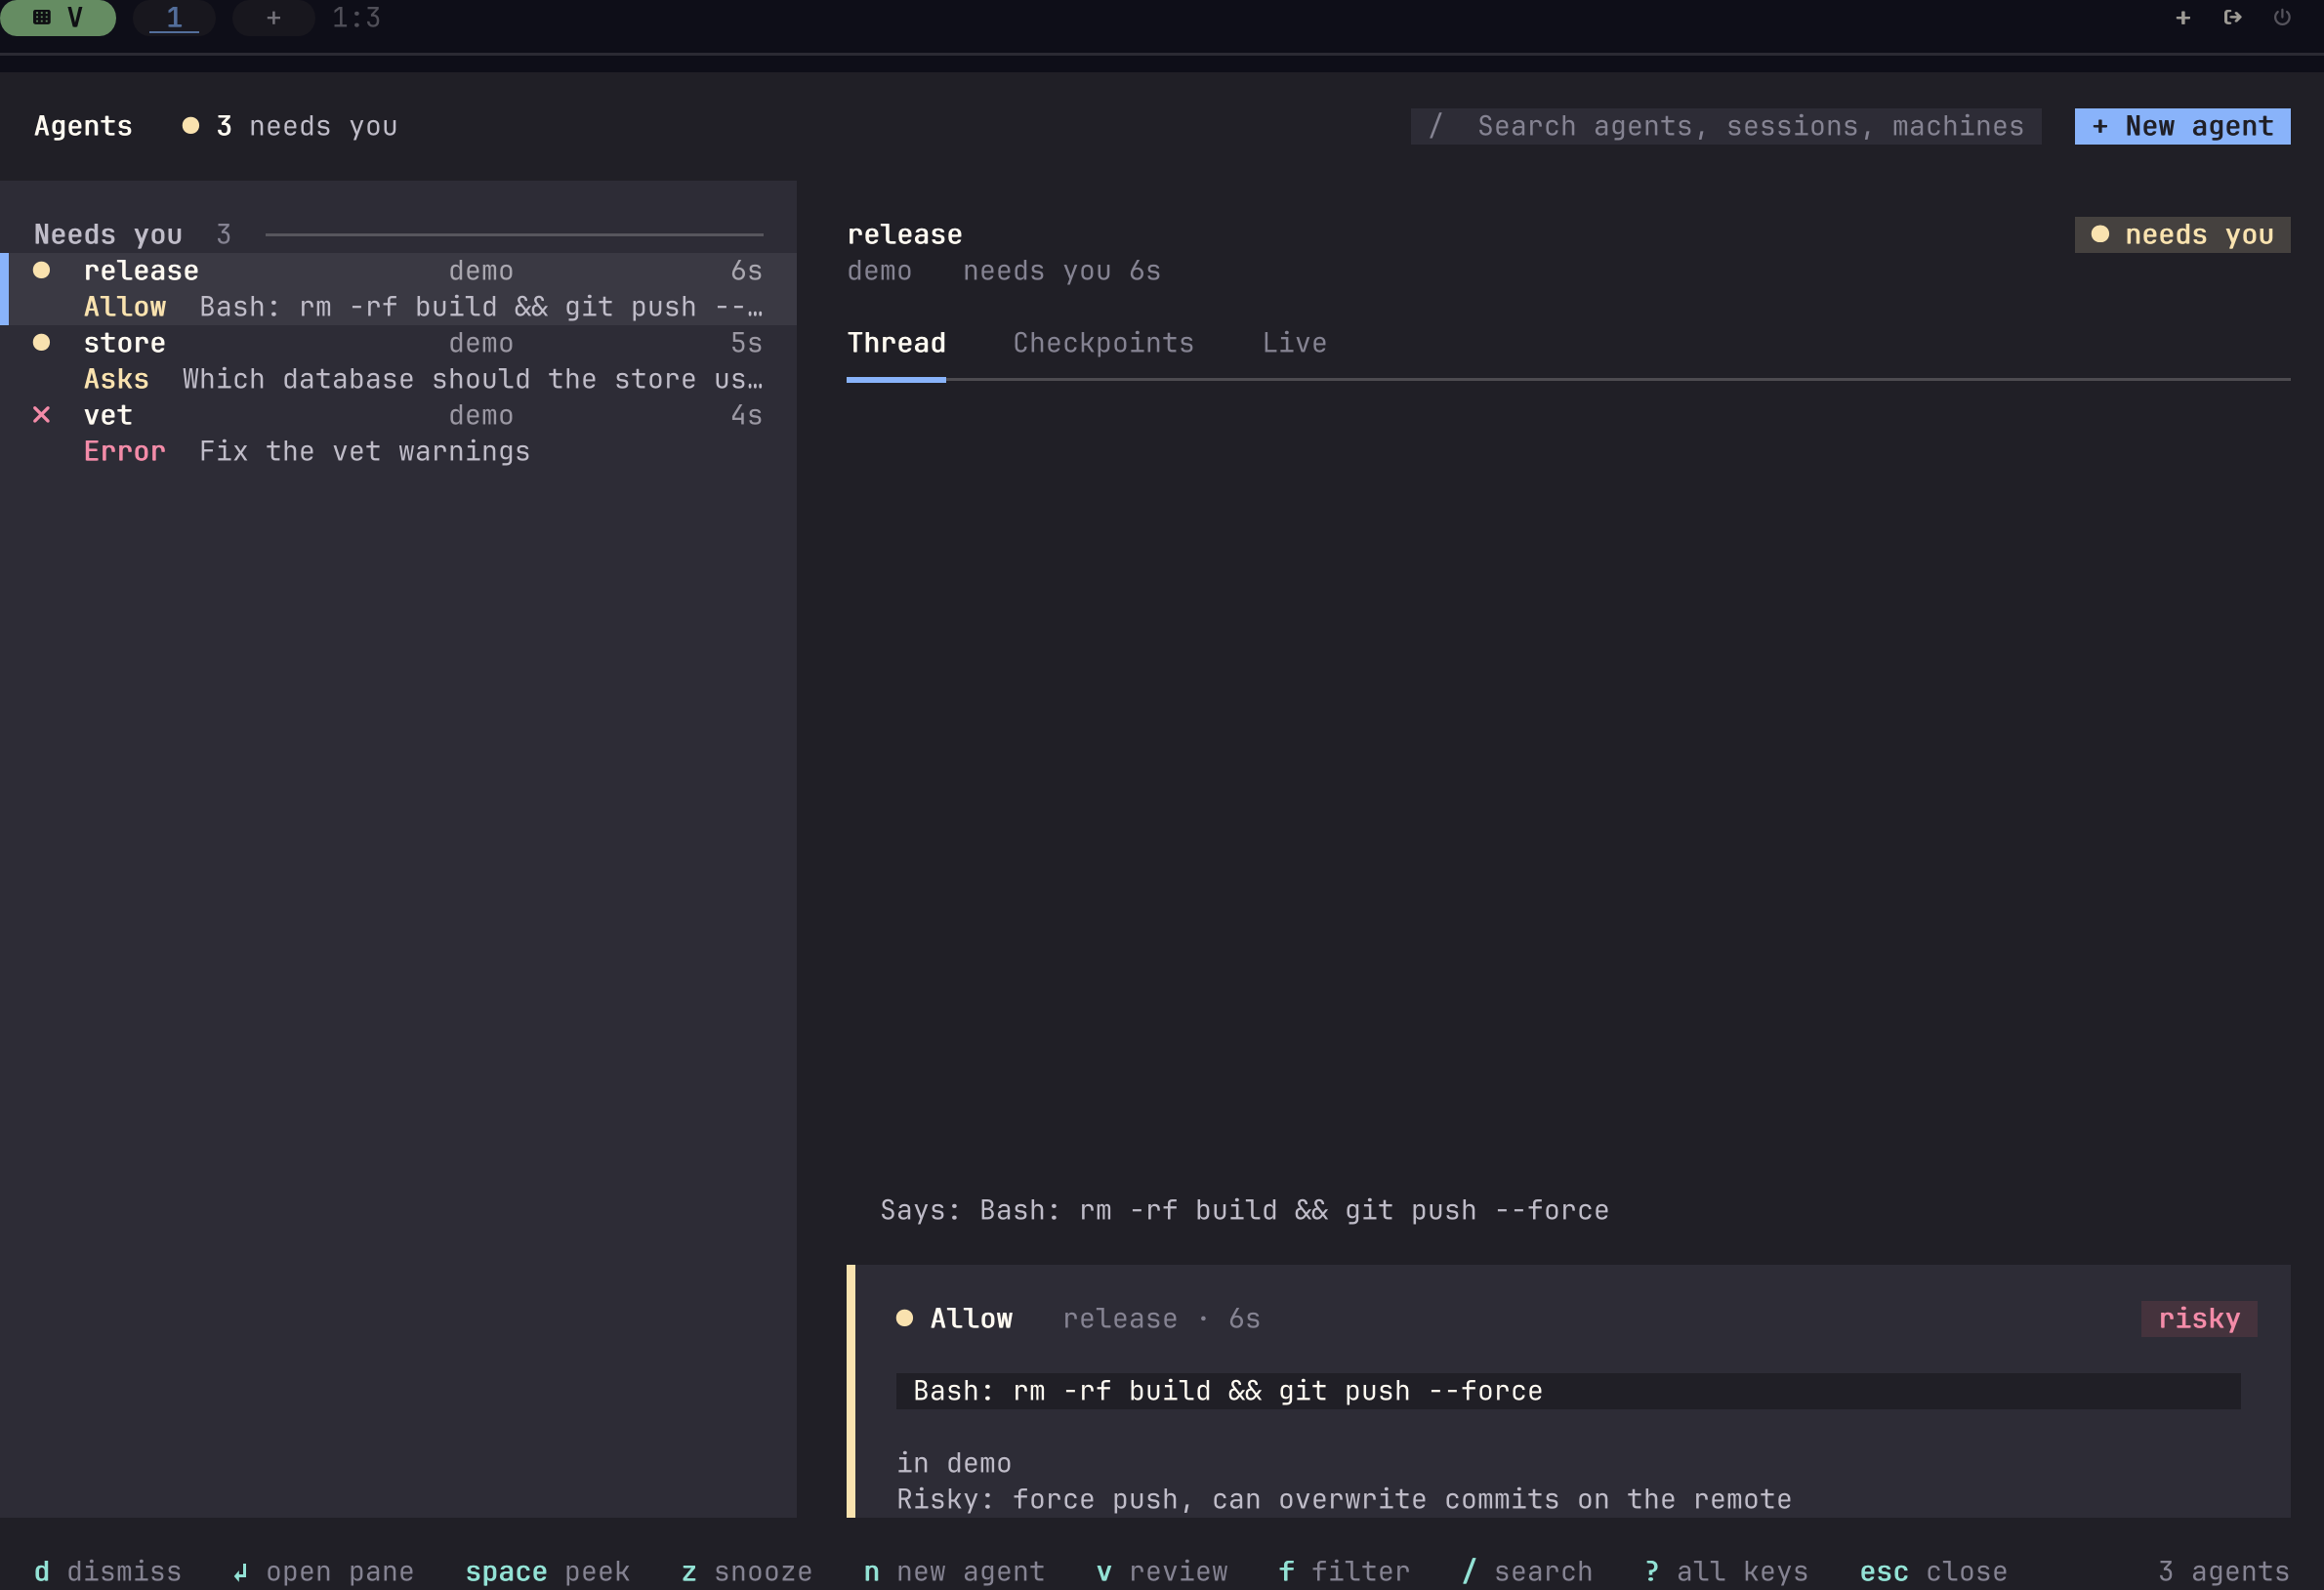2324x1590 pixels.
Task: Add a new tab with the plus next to tab 1
Action: click(x=273, y=17)
